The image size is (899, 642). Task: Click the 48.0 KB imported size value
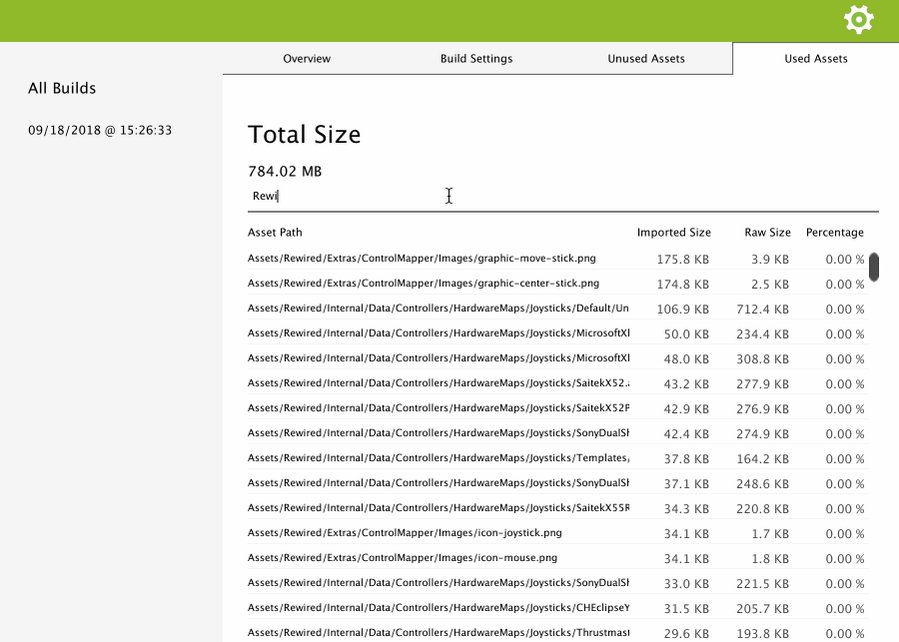(686, 359)
